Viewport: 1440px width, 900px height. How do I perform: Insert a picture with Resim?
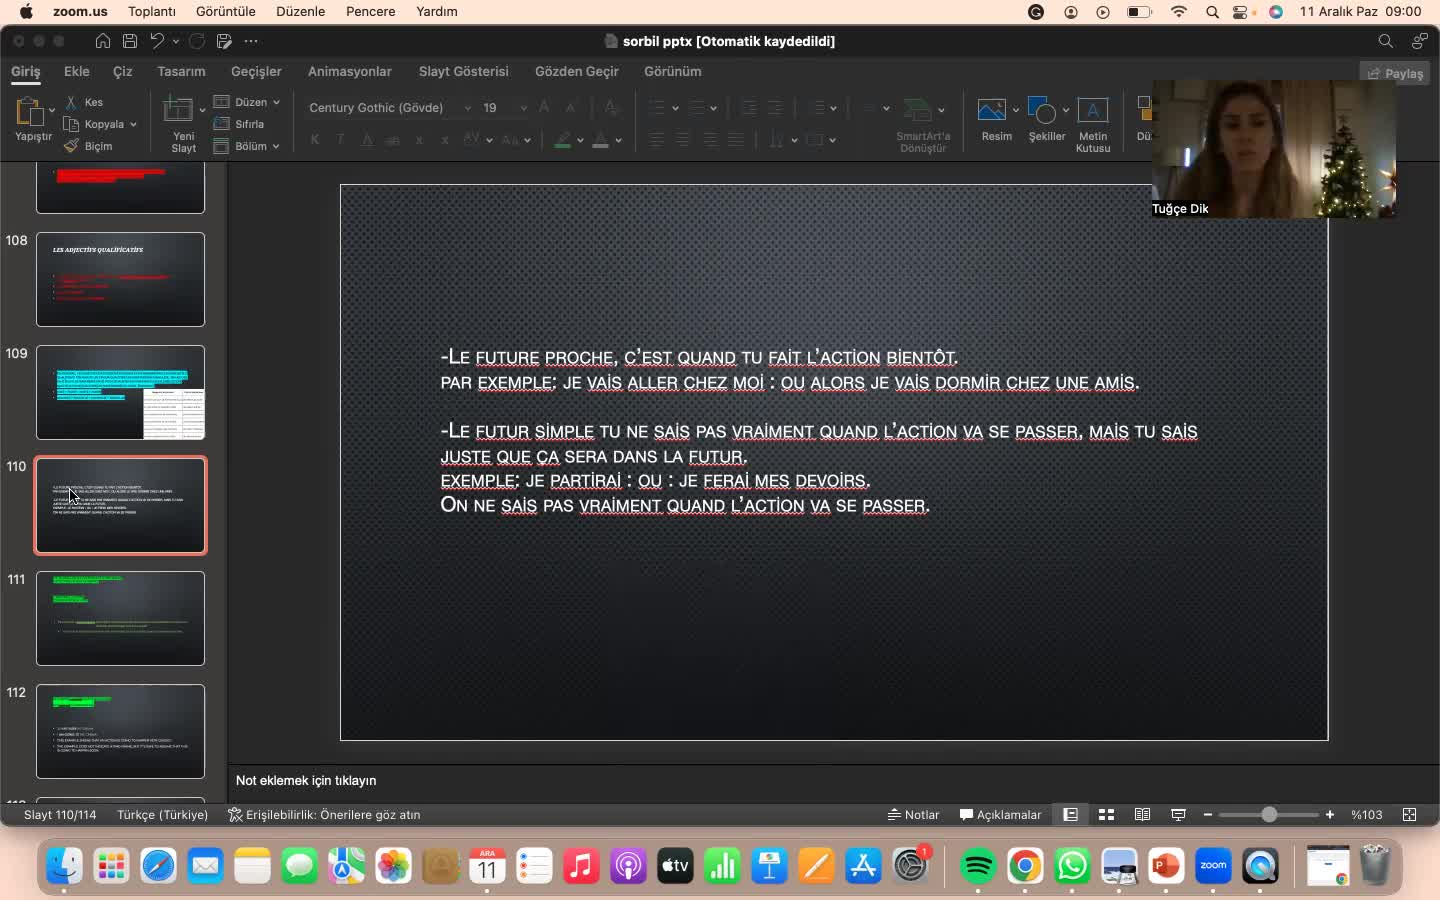click(x=996, y=120)
